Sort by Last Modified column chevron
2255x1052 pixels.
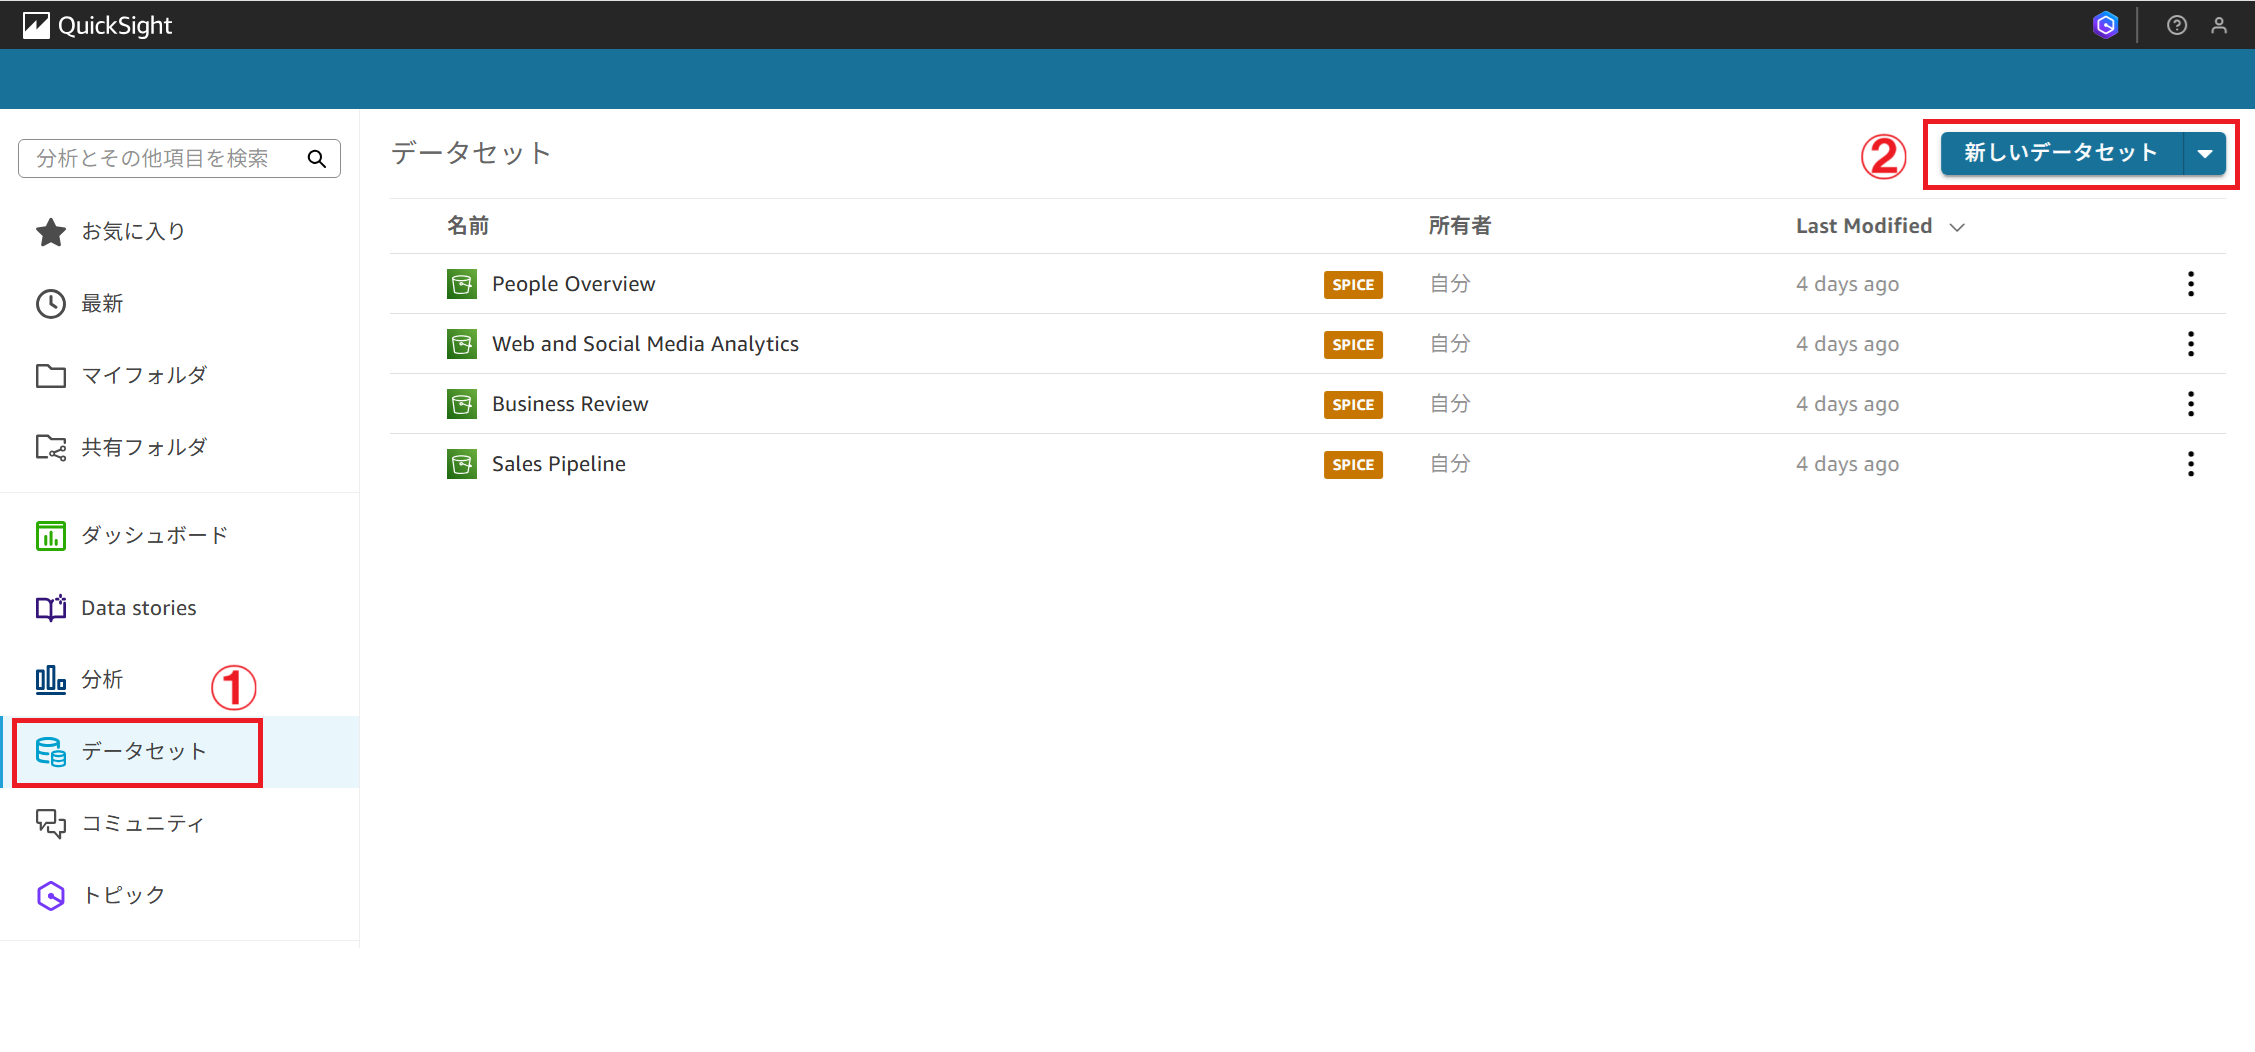1957,227
